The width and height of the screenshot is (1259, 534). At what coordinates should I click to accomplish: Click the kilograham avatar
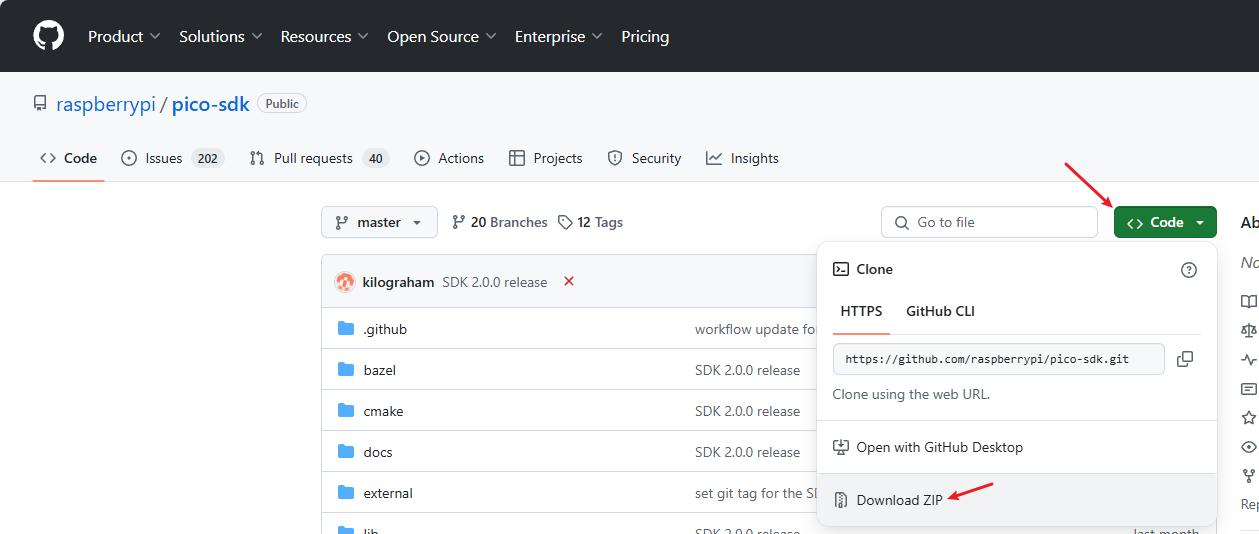(x=345, y=282)
